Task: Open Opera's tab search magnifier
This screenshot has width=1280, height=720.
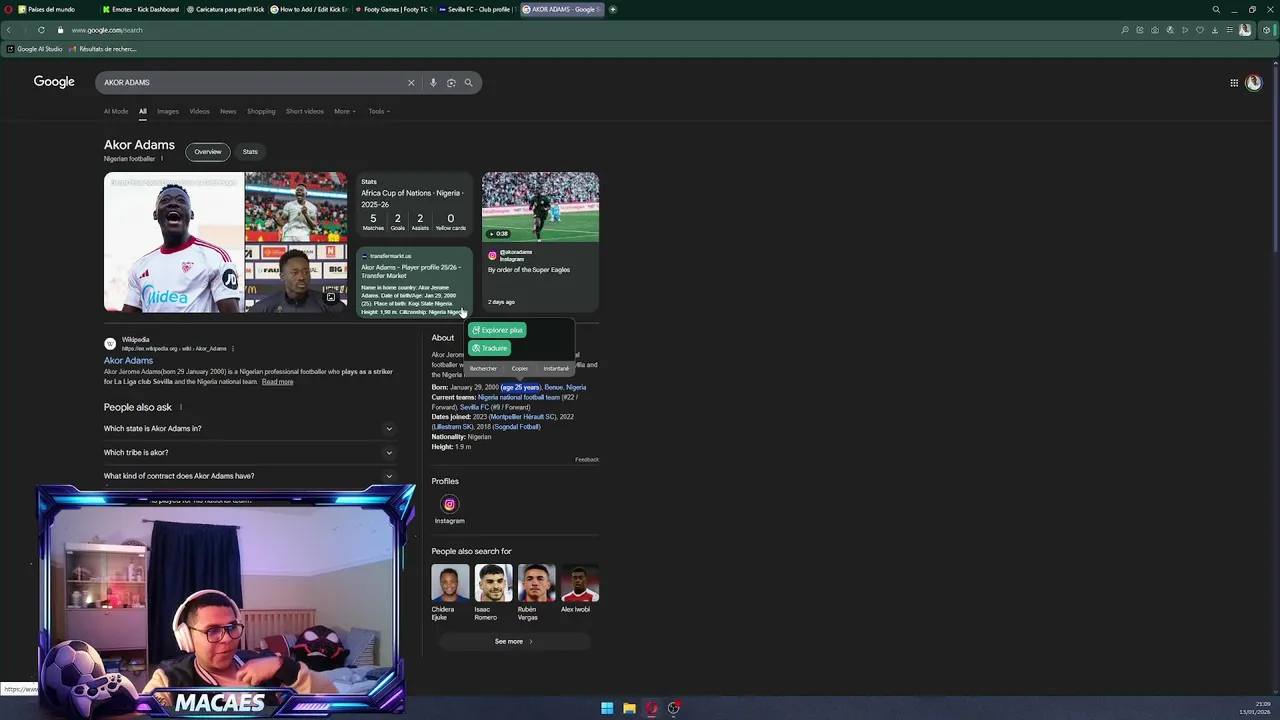Action: (x=1216, y=9)
